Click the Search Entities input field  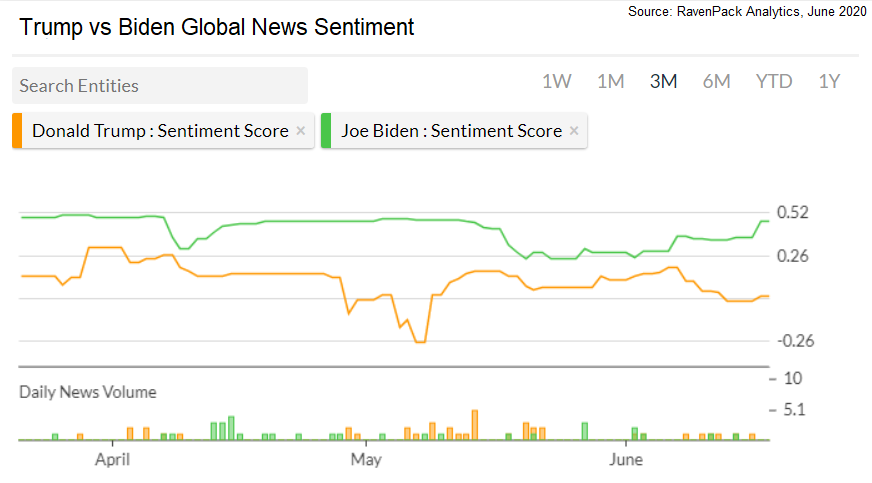[x=160, y=86]
